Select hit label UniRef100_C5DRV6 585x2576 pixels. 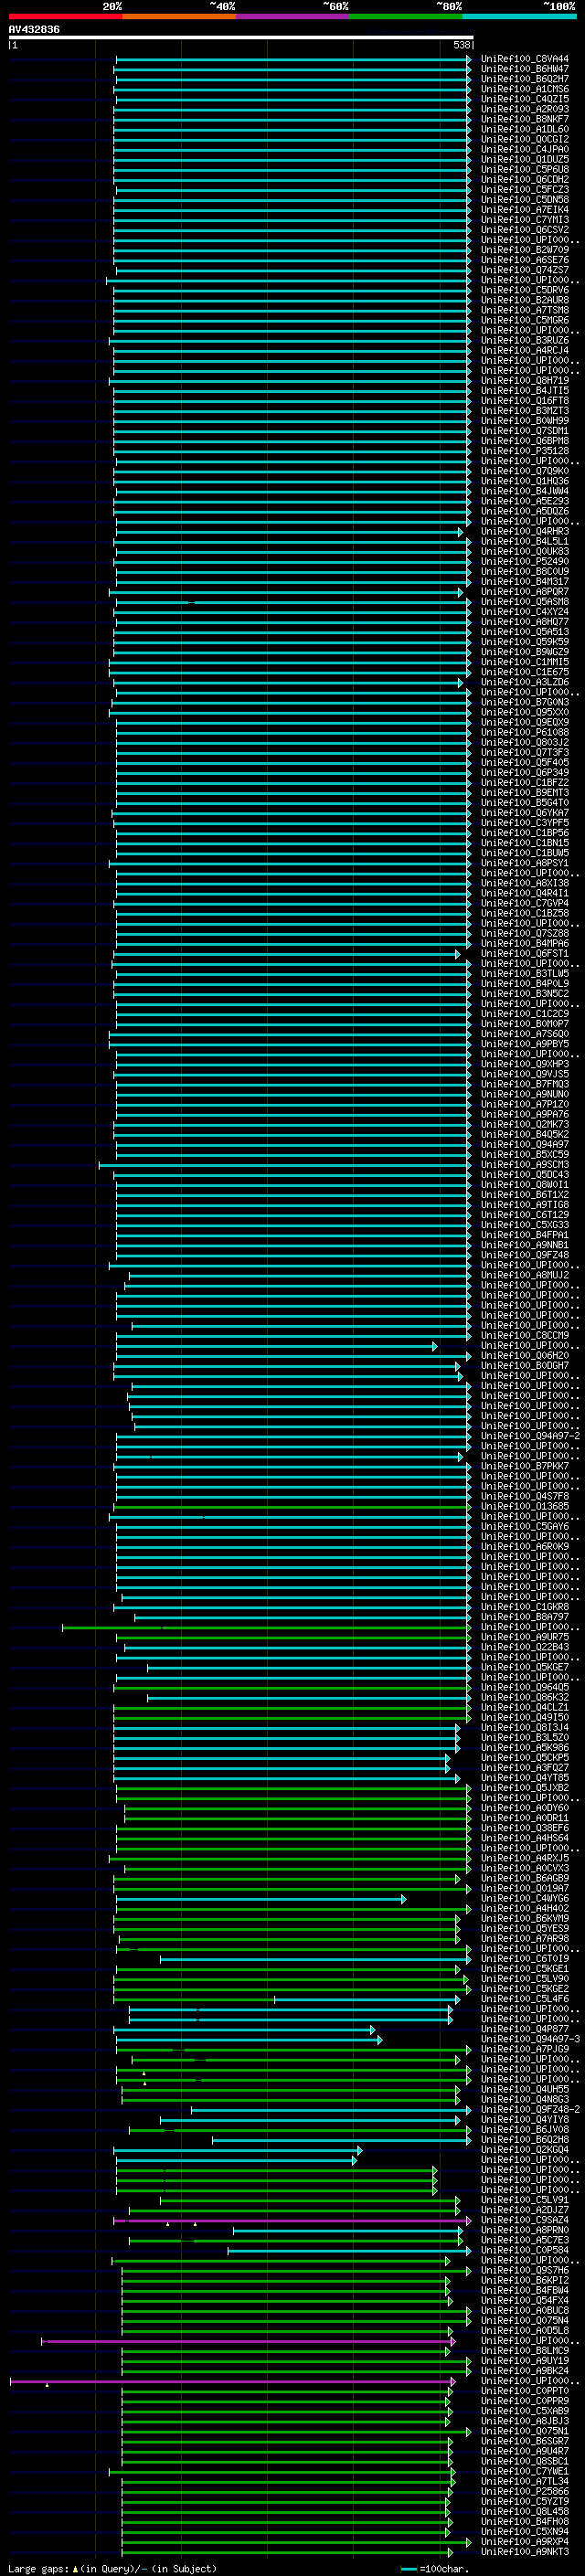click(x=525, y=290)
